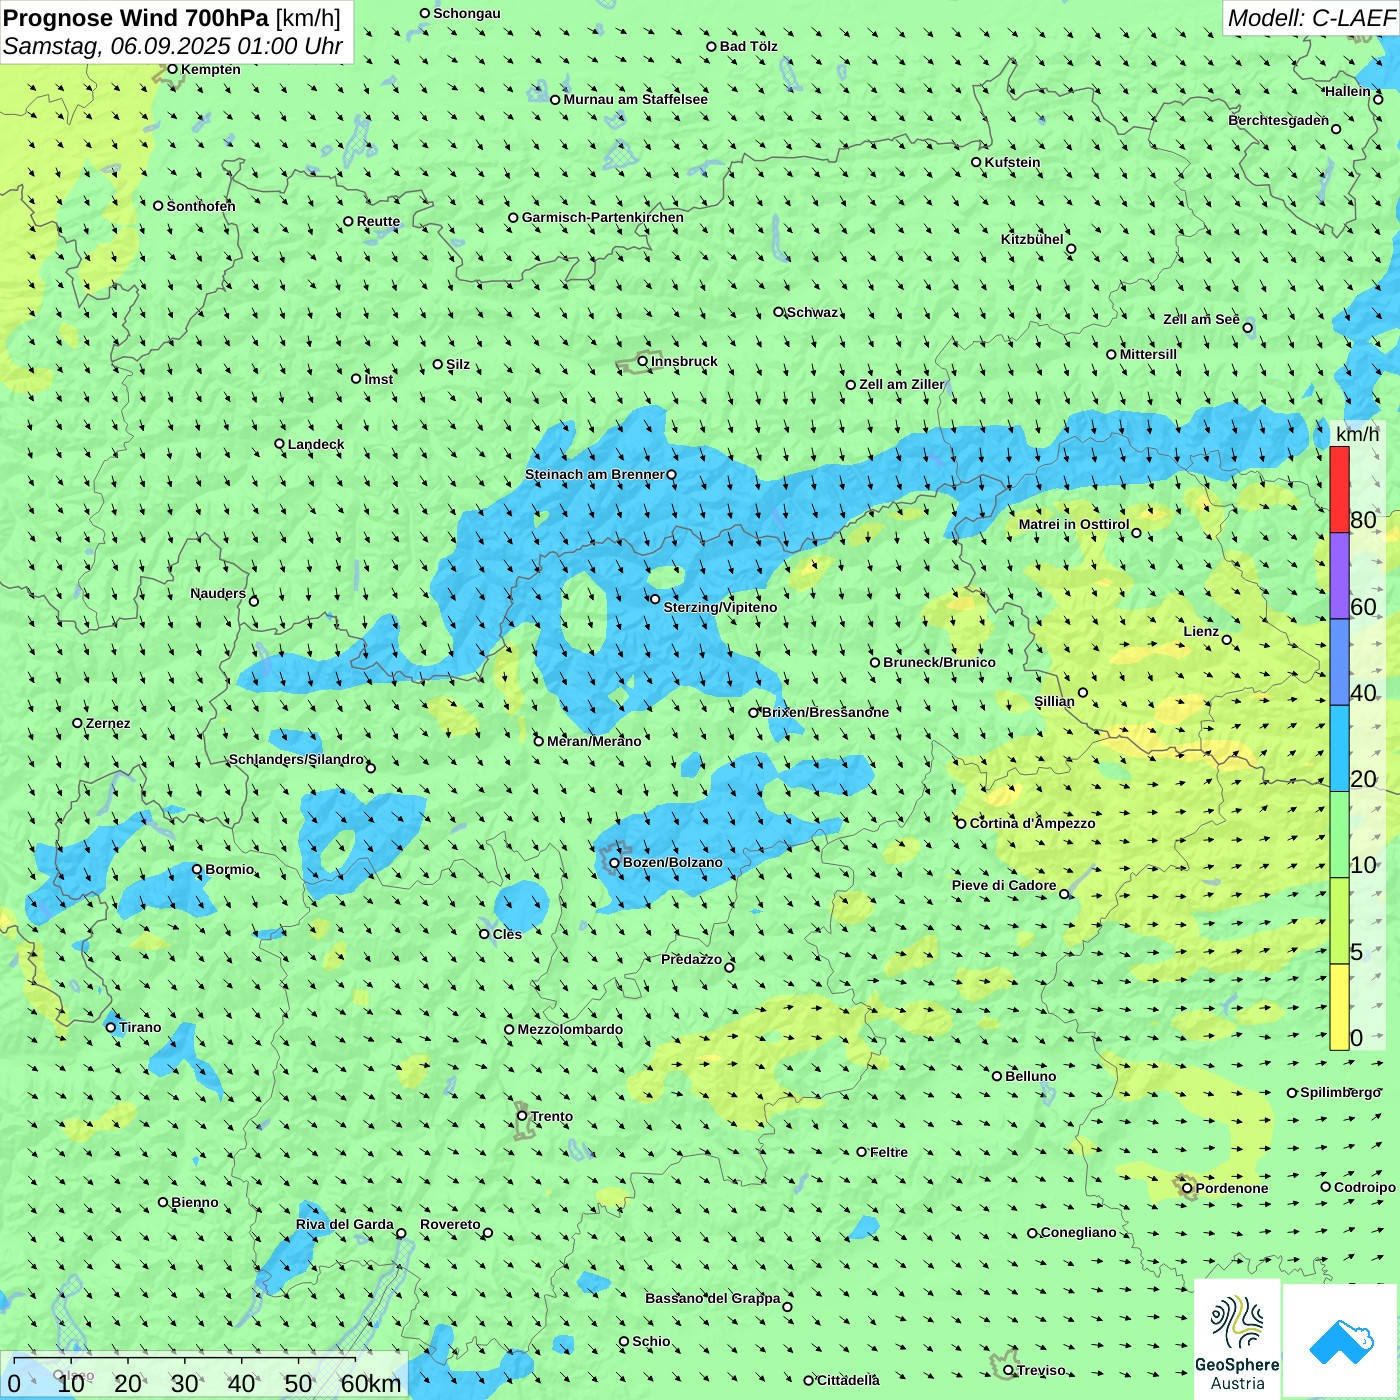Click the purple 60-80 km/h legend color
This screenshot has width=1400, height=1400.
(x=1339, y=576)
